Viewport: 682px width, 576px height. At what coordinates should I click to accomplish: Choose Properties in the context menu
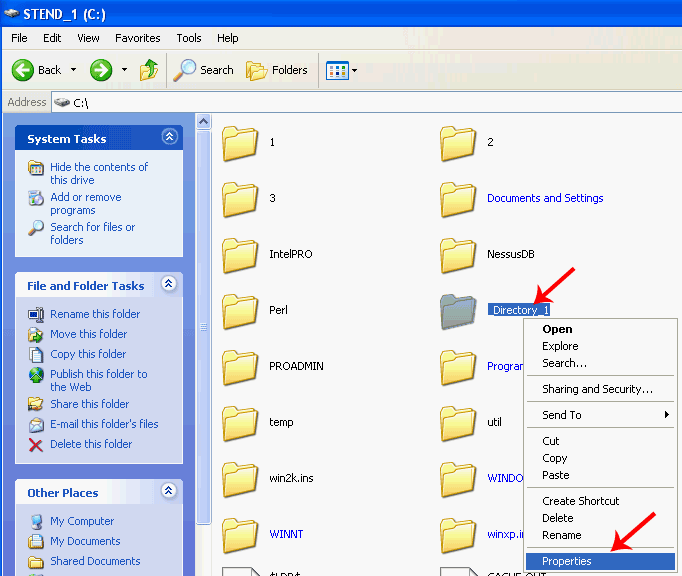600,561
